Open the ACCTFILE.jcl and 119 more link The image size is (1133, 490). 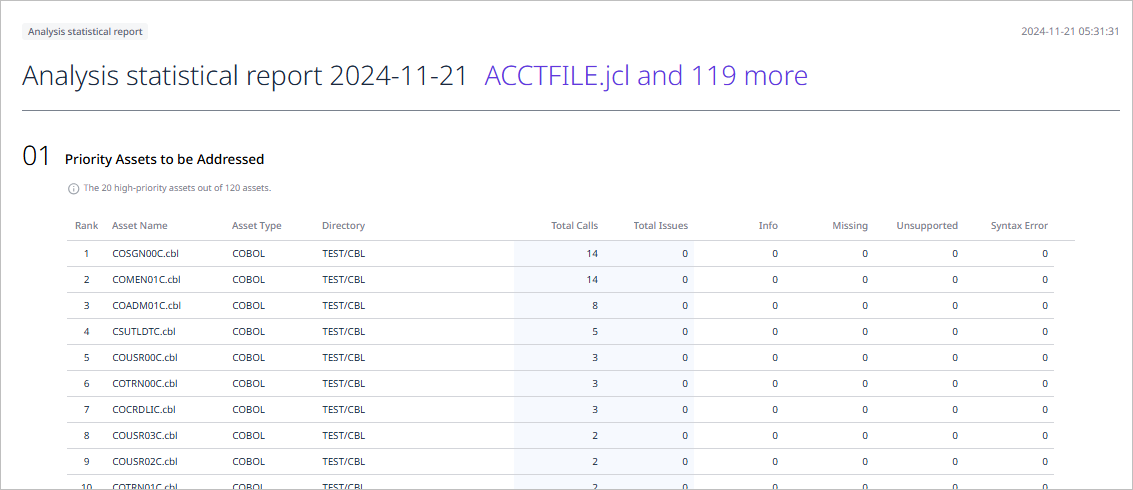click(x=646, y=76)
